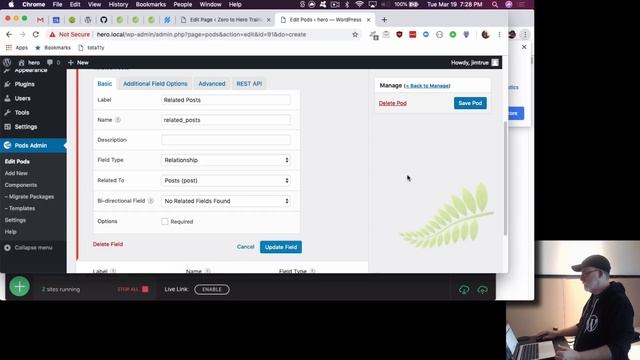
Task: Go back using browser back arrow
Action: click(9, 35)
